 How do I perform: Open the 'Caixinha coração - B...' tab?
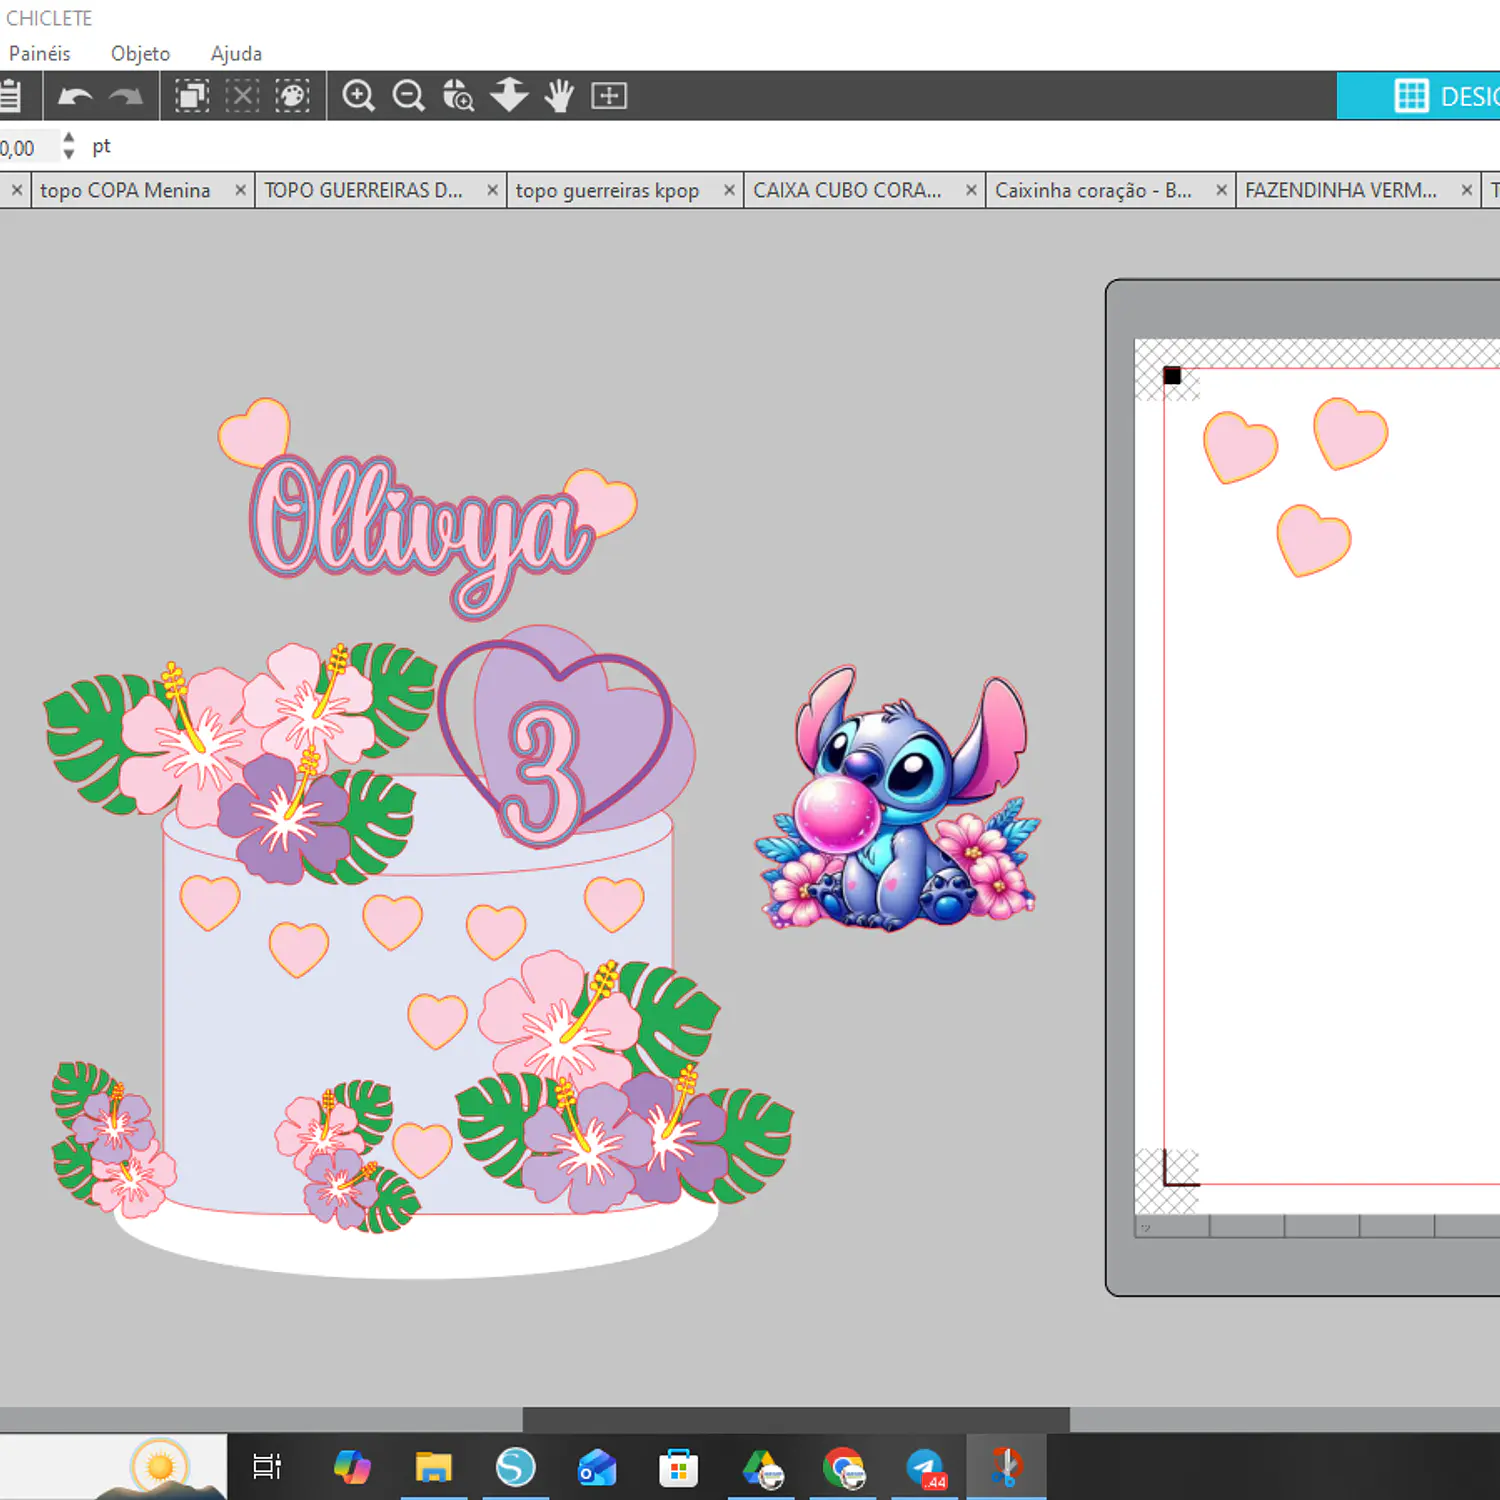[1094, 190]
